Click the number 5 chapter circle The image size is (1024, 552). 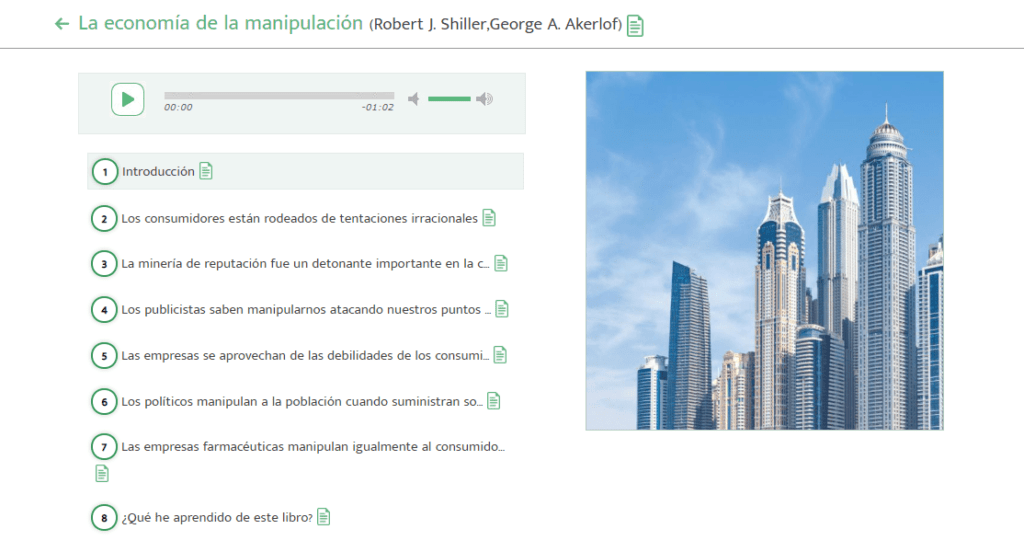[x=104, y=356]
